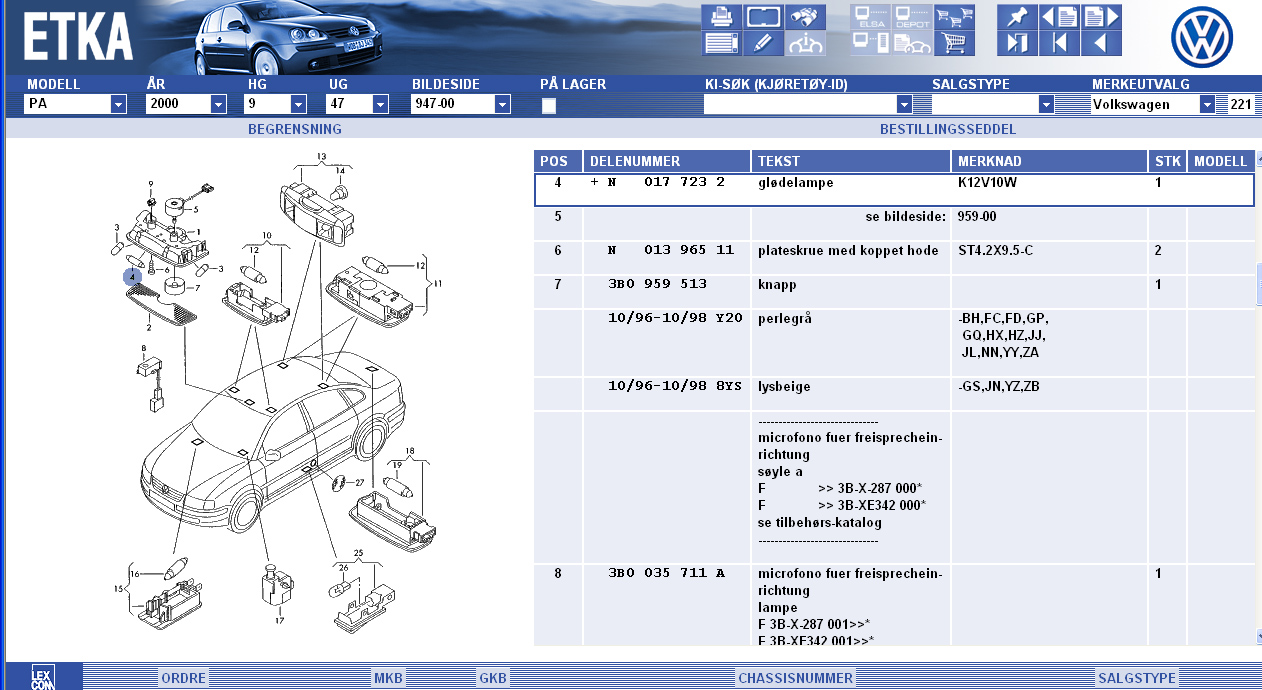Click the field showing 221

click(x=1241, y=104)
